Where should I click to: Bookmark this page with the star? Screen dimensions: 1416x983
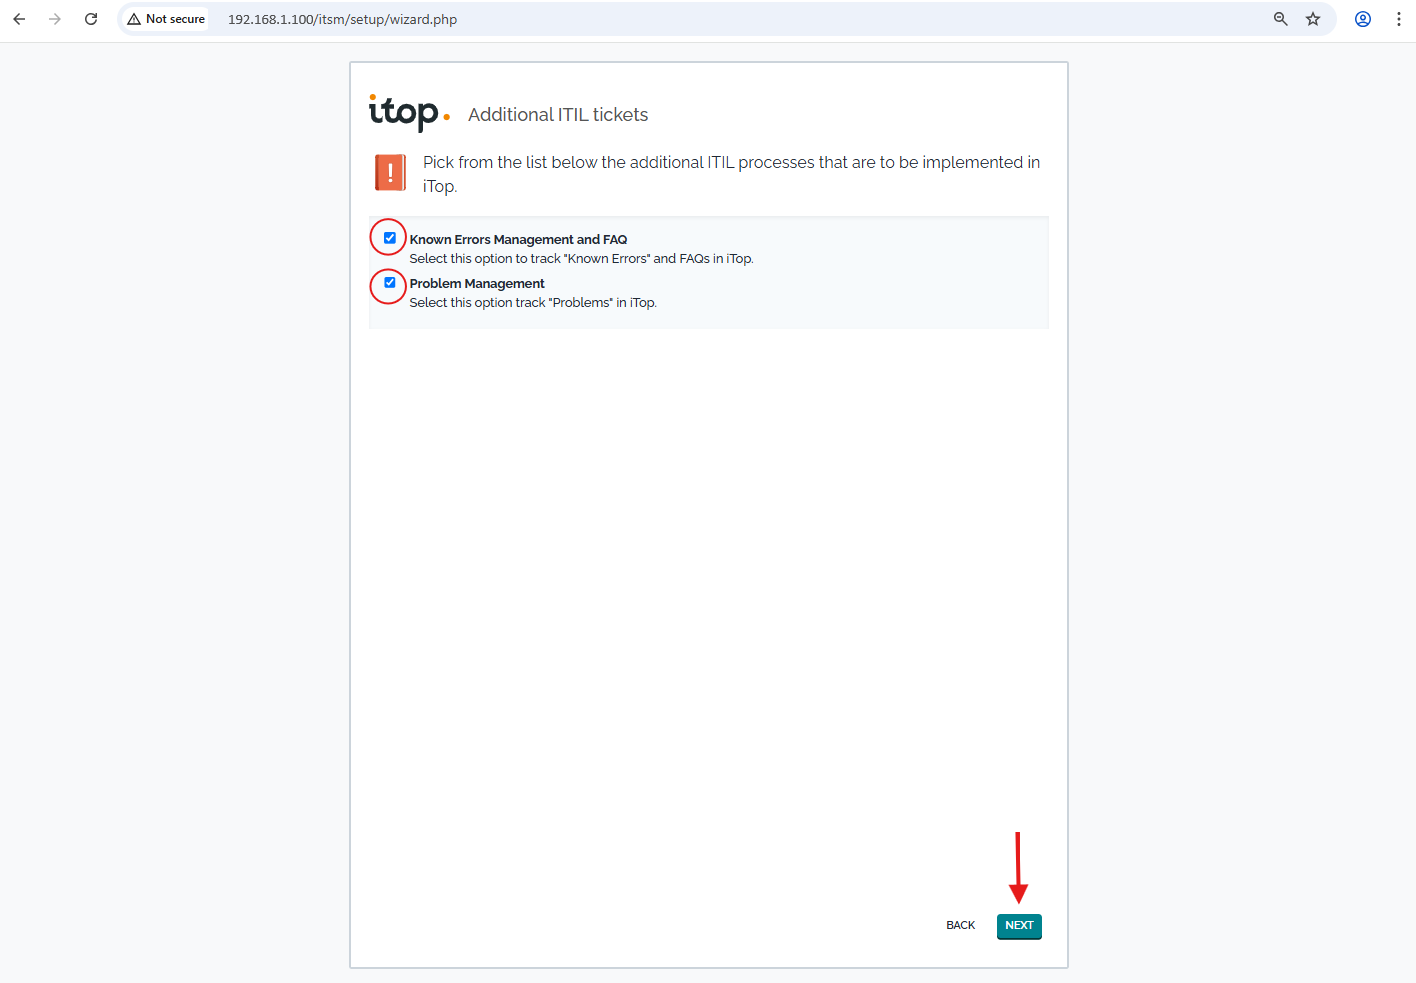tap(1313, 19)
